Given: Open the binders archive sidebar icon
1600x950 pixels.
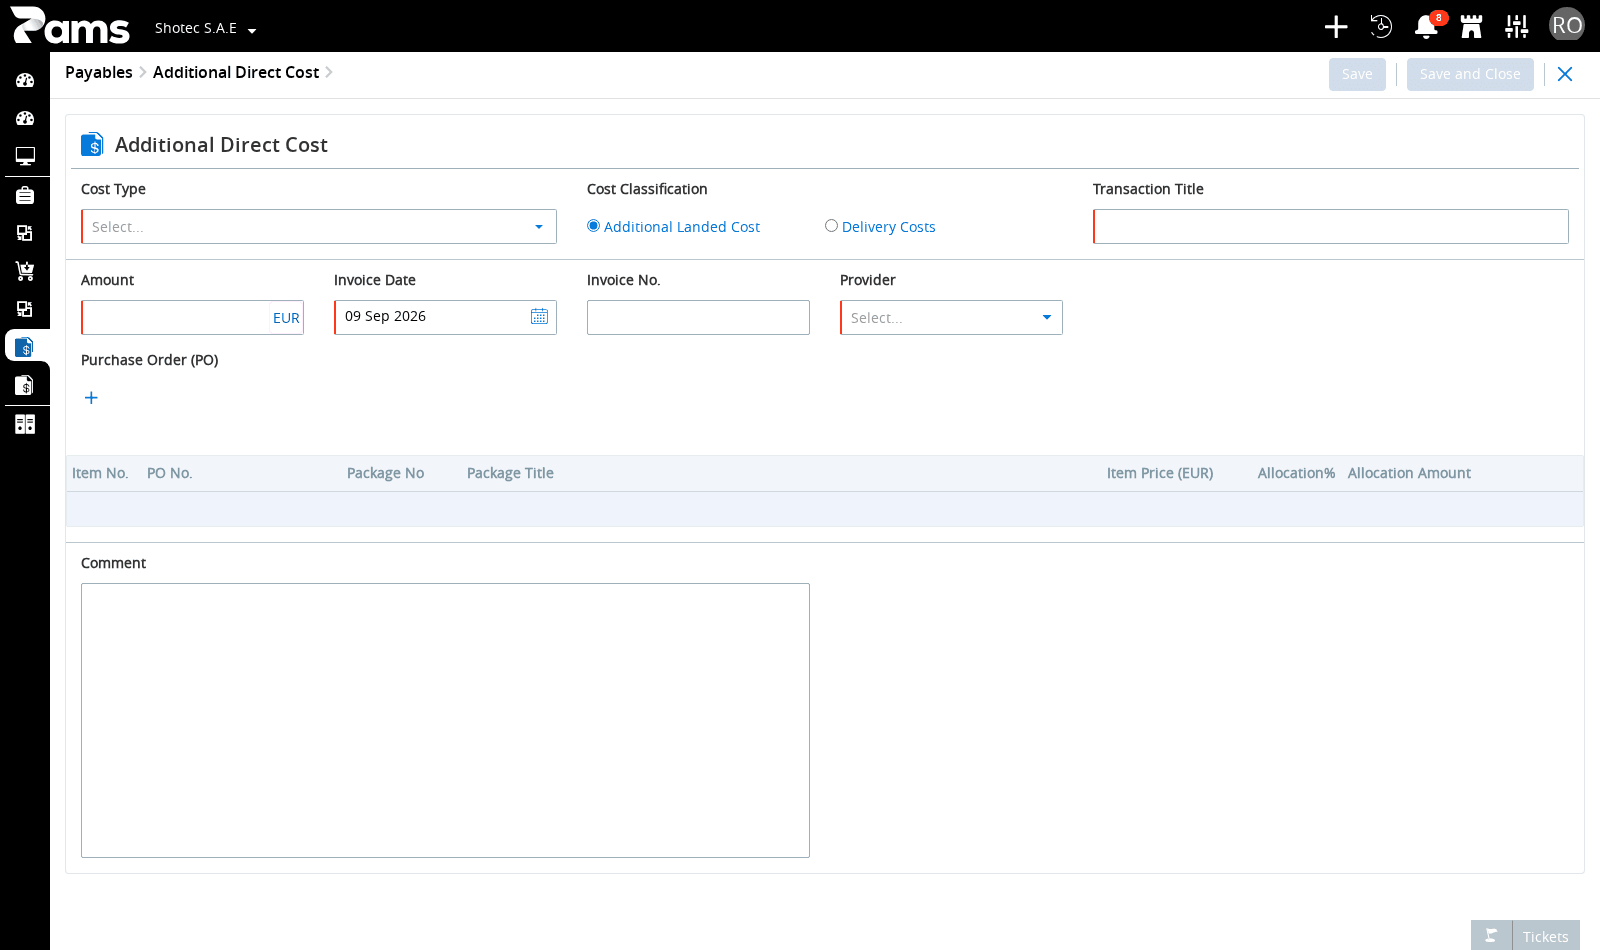Looking at the screenshot, I should coord(25,424).
